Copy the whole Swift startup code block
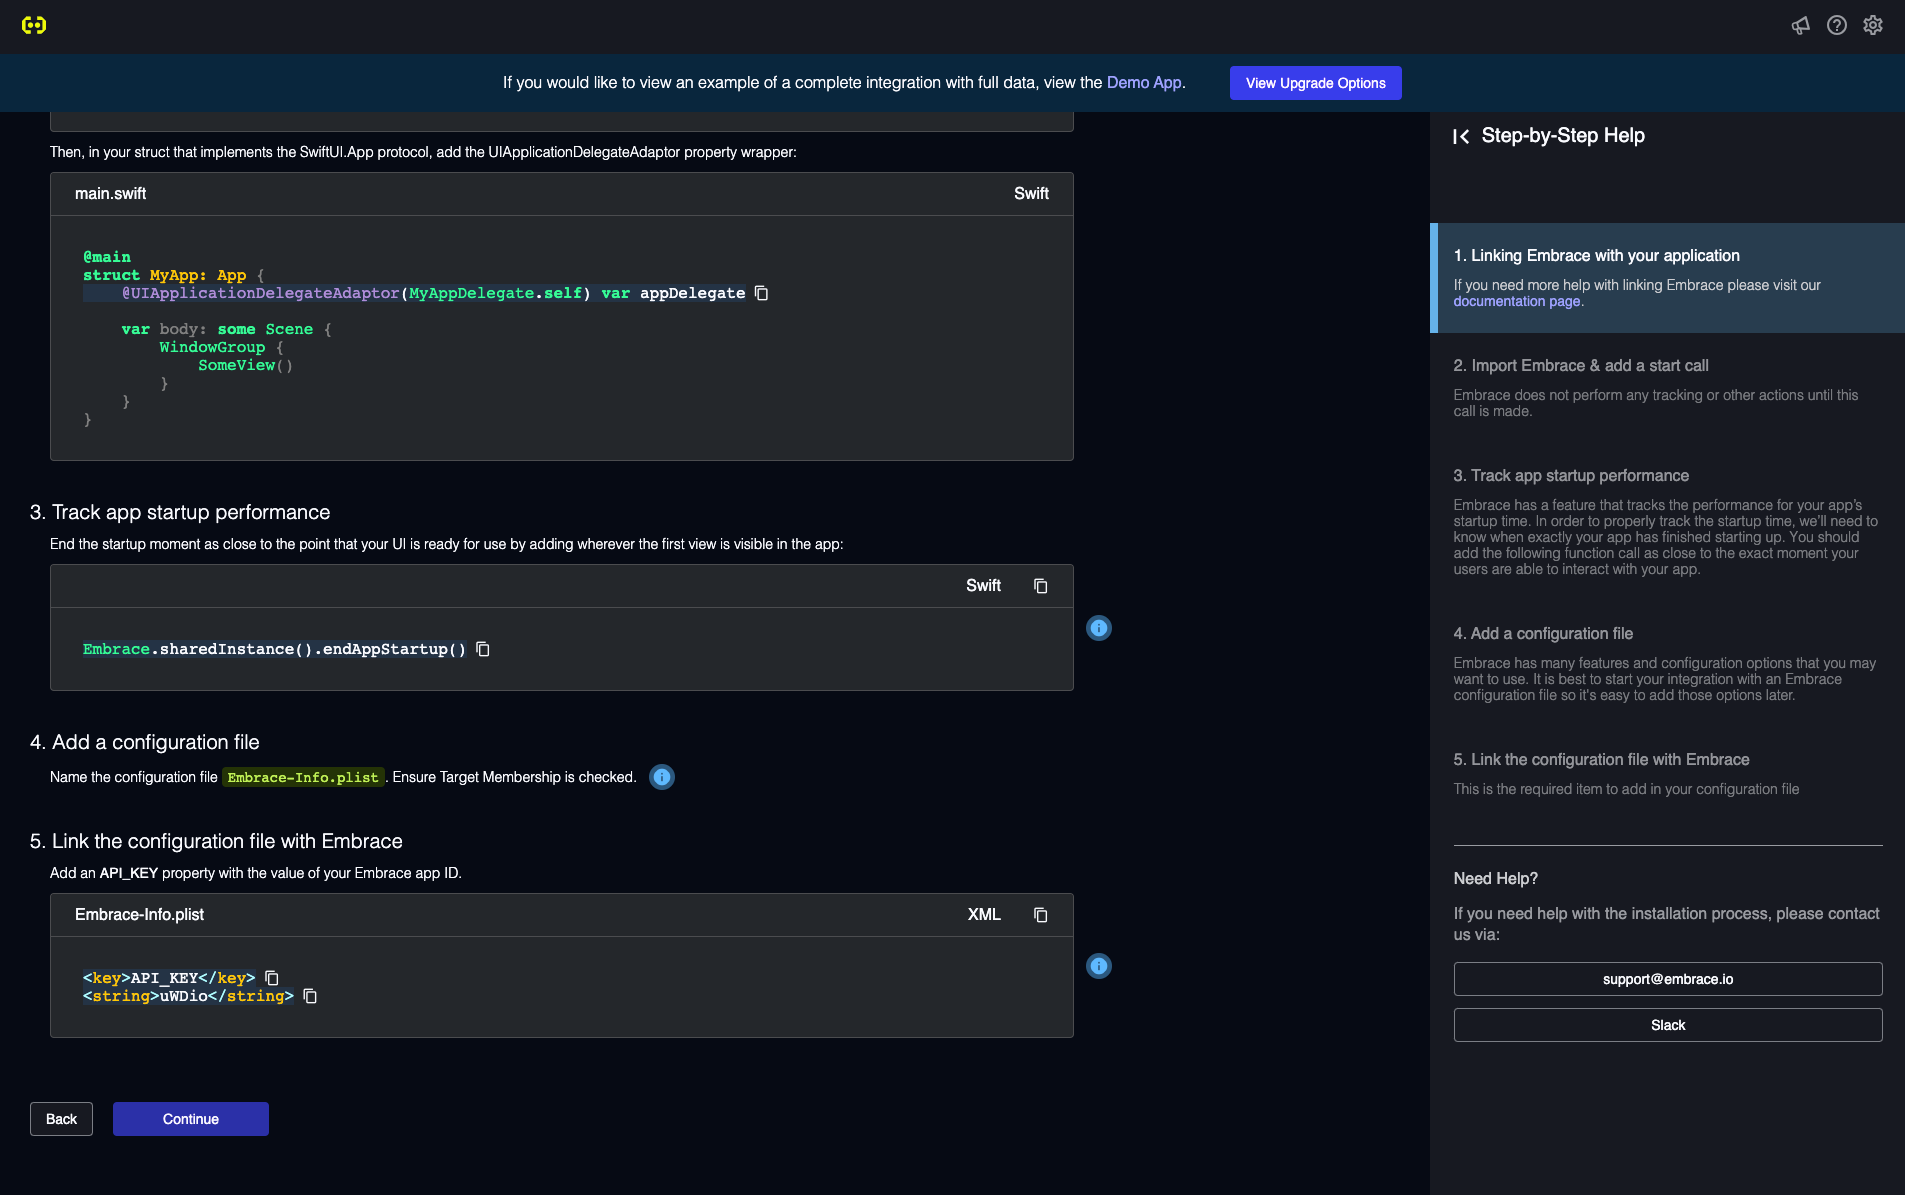1905x1195 pixels. click(x=1040, y=586)
